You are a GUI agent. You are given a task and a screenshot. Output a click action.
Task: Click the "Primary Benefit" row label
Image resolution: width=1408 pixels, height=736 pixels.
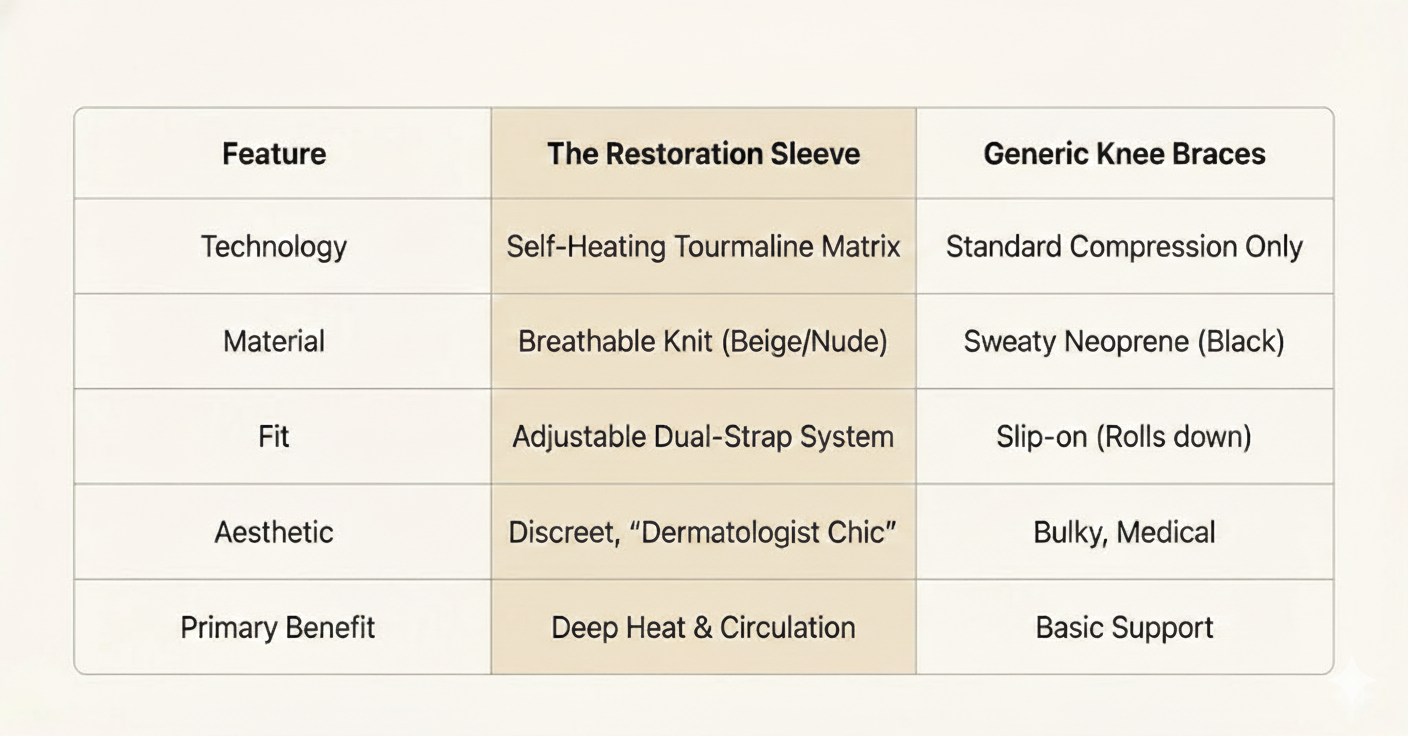(278, 628)
